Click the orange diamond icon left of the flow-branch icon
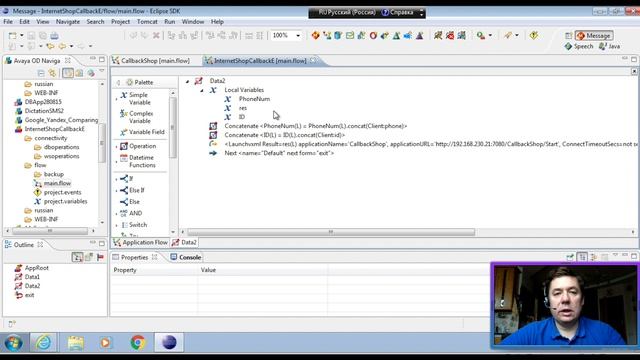Image resolution: width=640 pixels, height=360 pixels. (316, 36)
